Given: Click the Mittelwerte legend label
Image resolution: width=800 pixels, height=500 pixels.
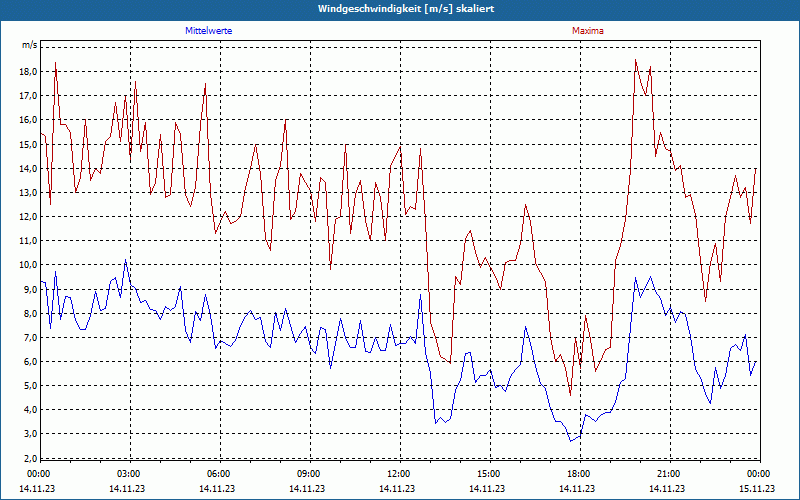Looking at the screenshot, I should (x=209, y=31).
